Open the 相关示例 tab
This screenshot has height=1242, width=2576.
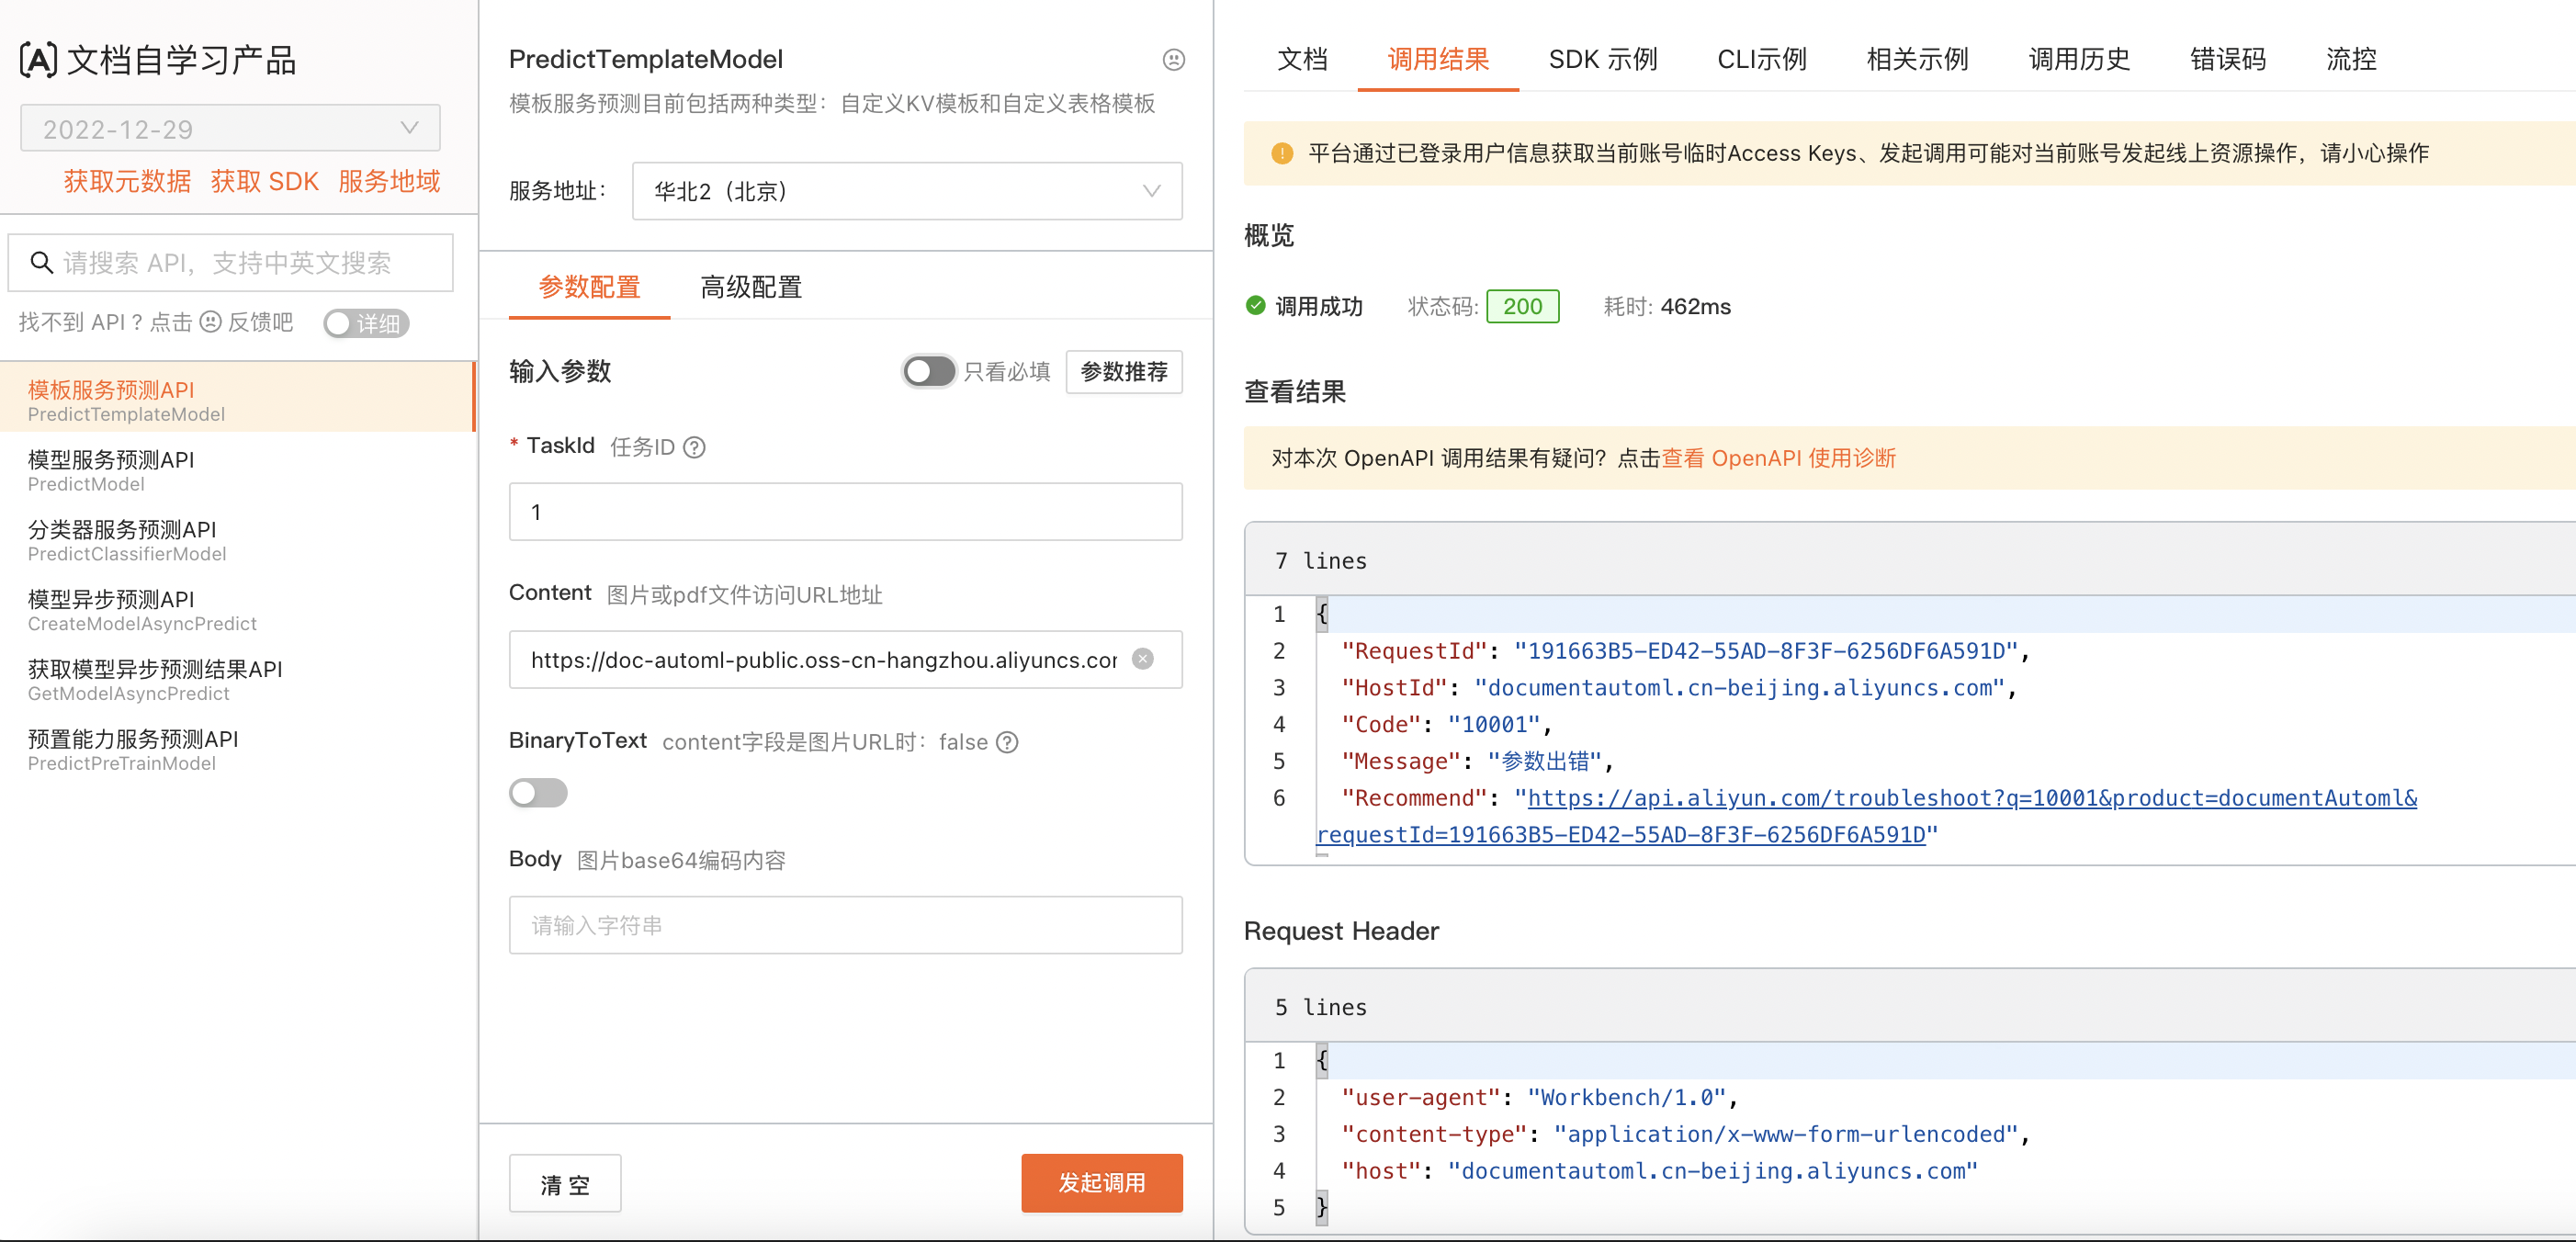pos(1917,59)
